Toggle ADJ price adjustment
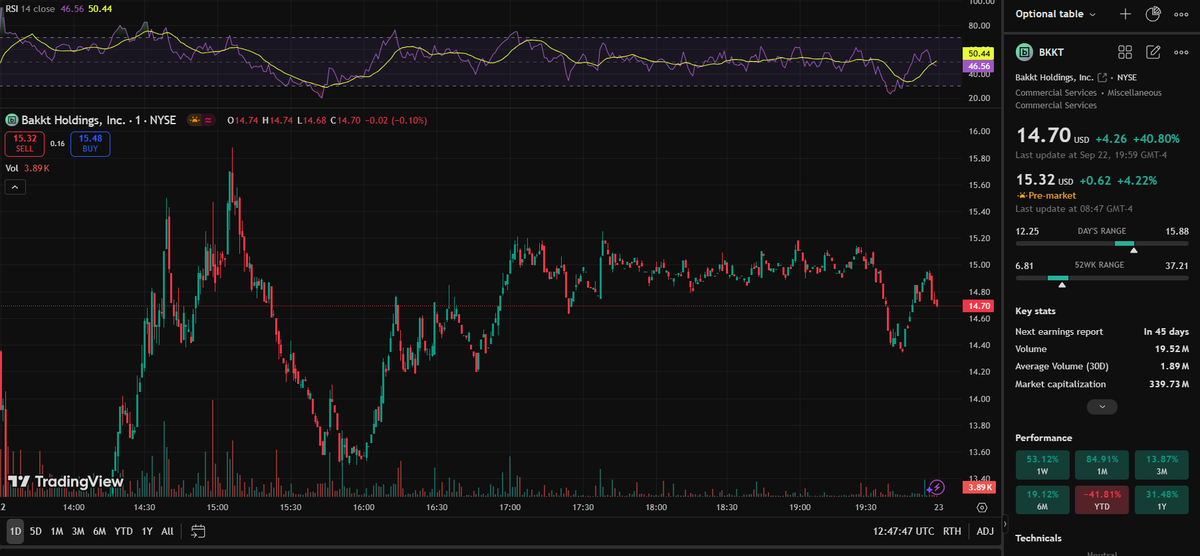Viewport: 1200px width, 556px height. pyautogui.click(x=985, y=531)
